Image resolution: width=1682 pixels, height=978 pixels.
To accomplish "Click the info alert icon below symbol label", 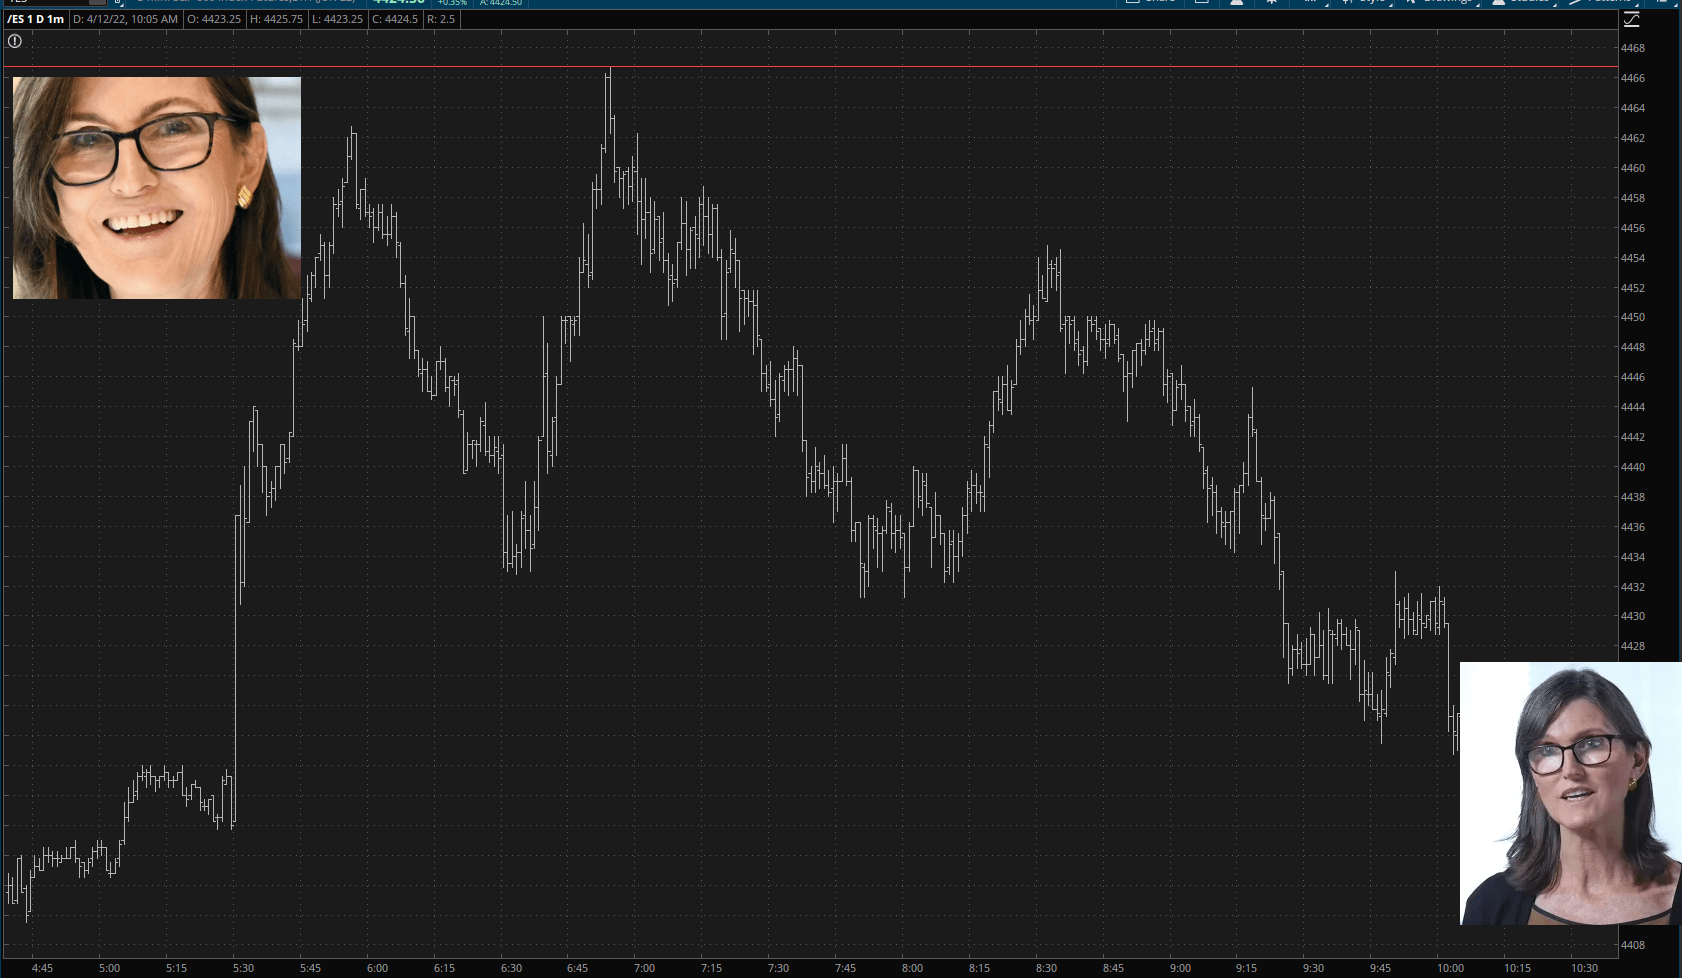I will click(x=15, y=41).
